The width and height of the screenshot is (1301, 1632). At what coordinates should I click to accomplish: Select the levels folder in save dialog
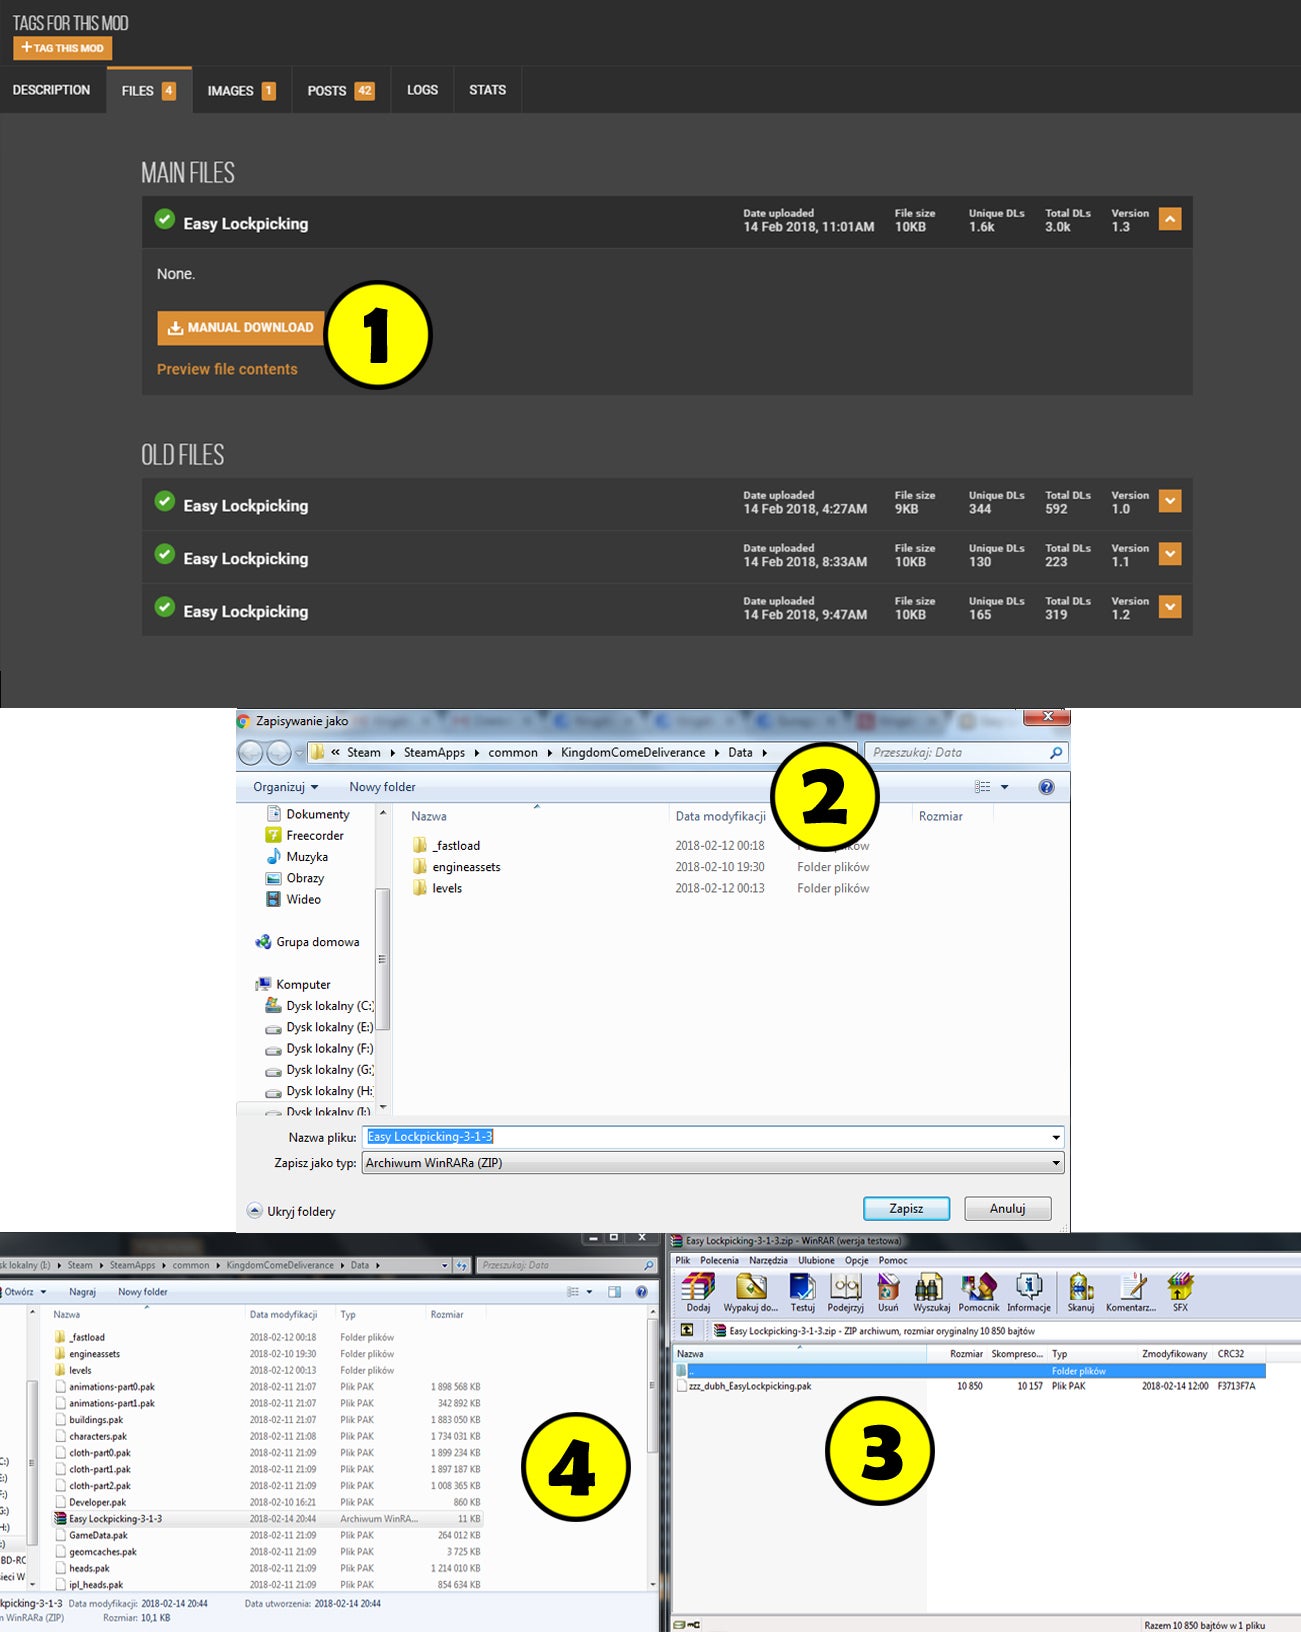437,888
